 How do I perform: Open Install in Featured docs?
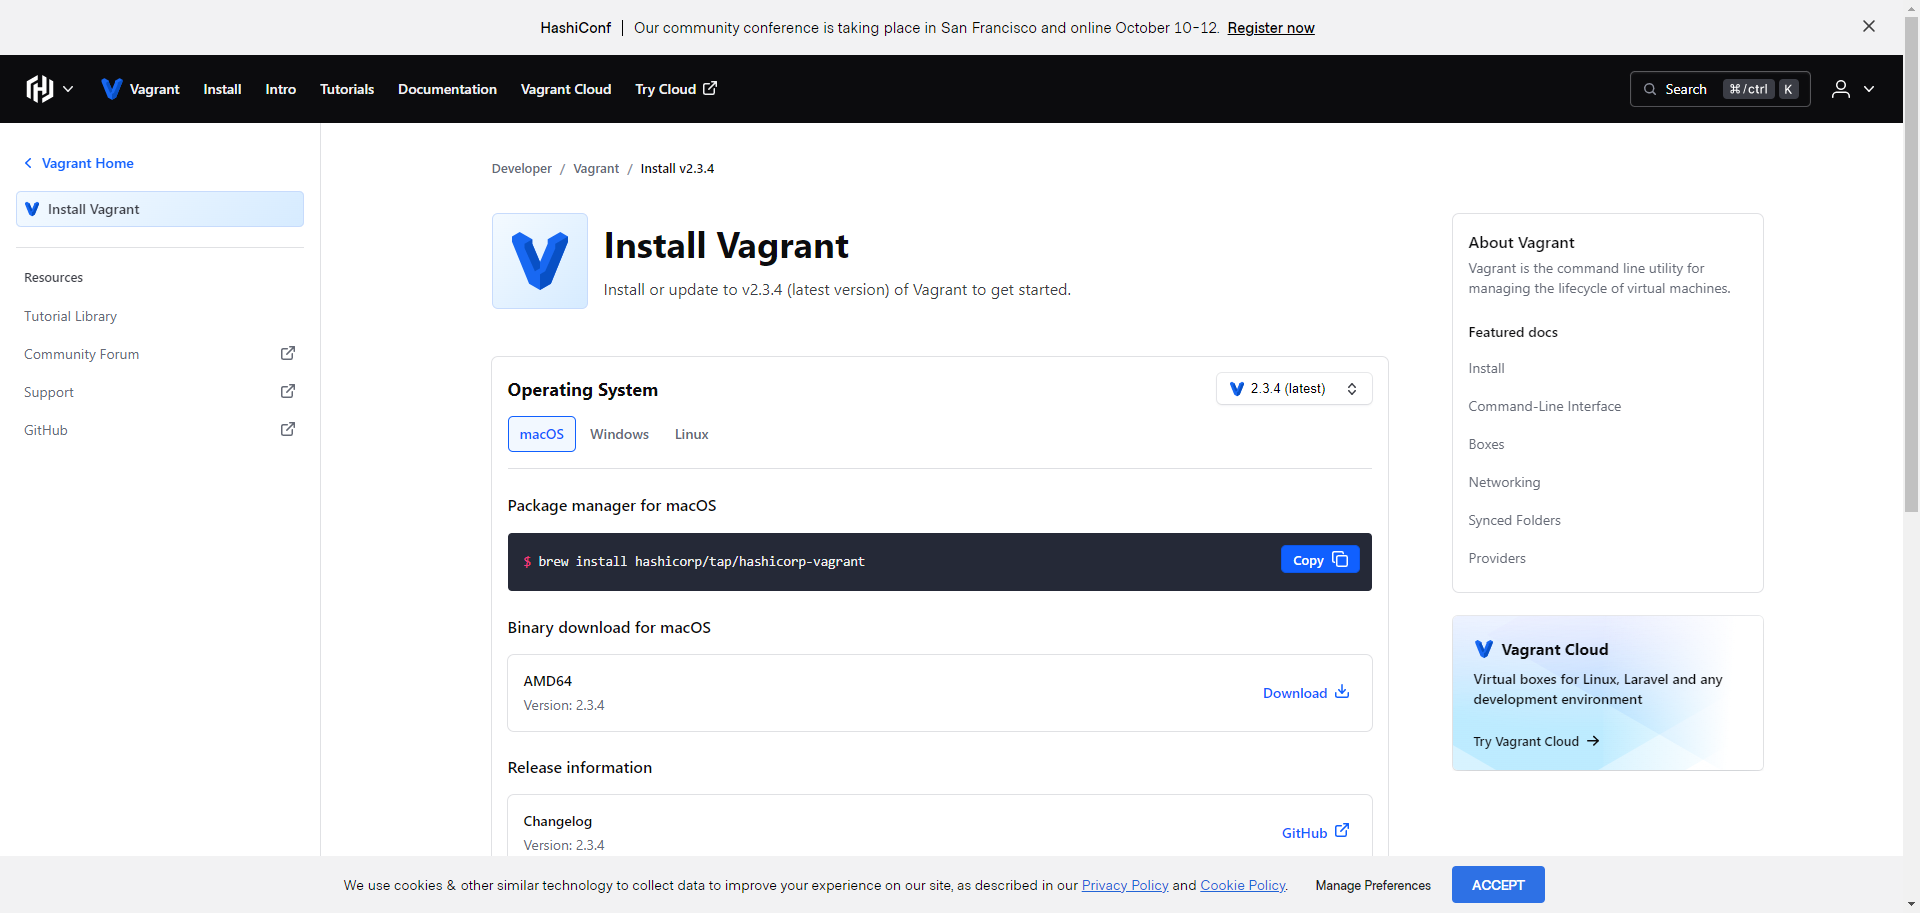click(1486, 368)
